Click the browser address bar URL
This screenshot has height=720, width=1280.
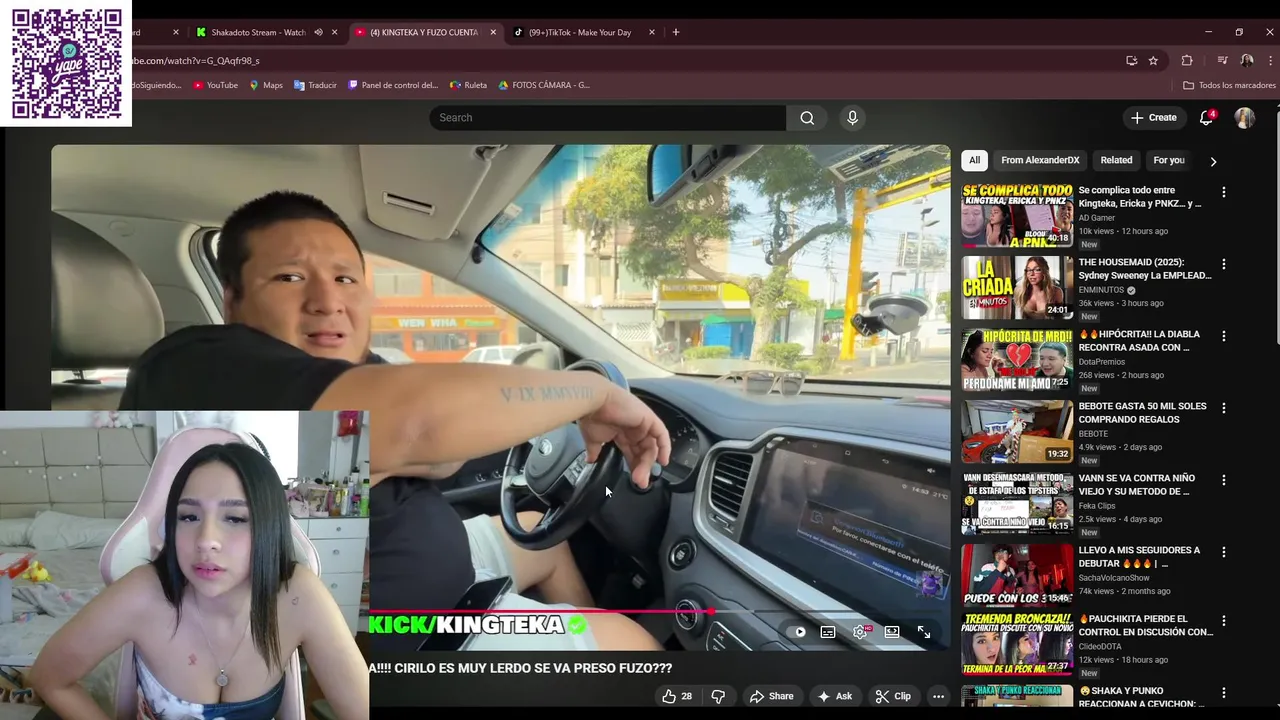coord(195,60)
